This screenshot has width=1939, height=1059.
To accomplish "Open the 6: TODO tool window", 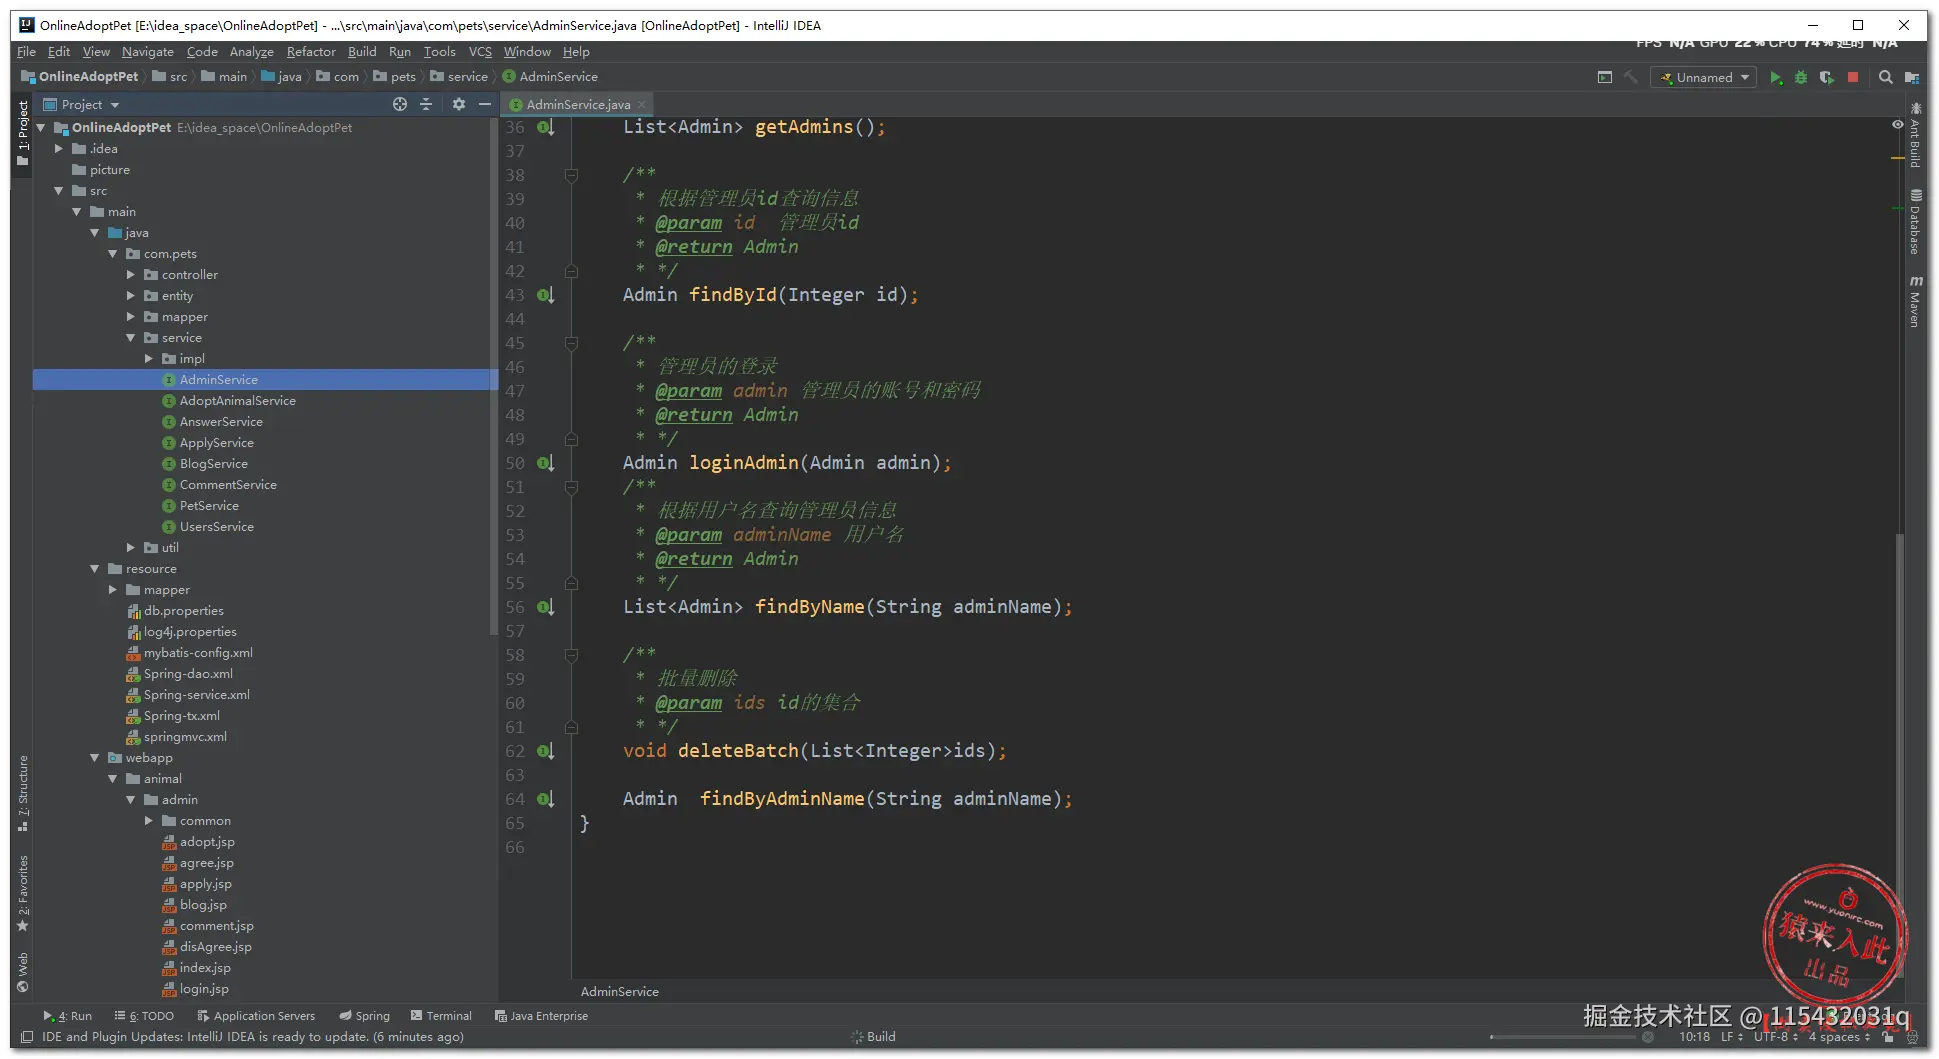I will pos(144,1016).
